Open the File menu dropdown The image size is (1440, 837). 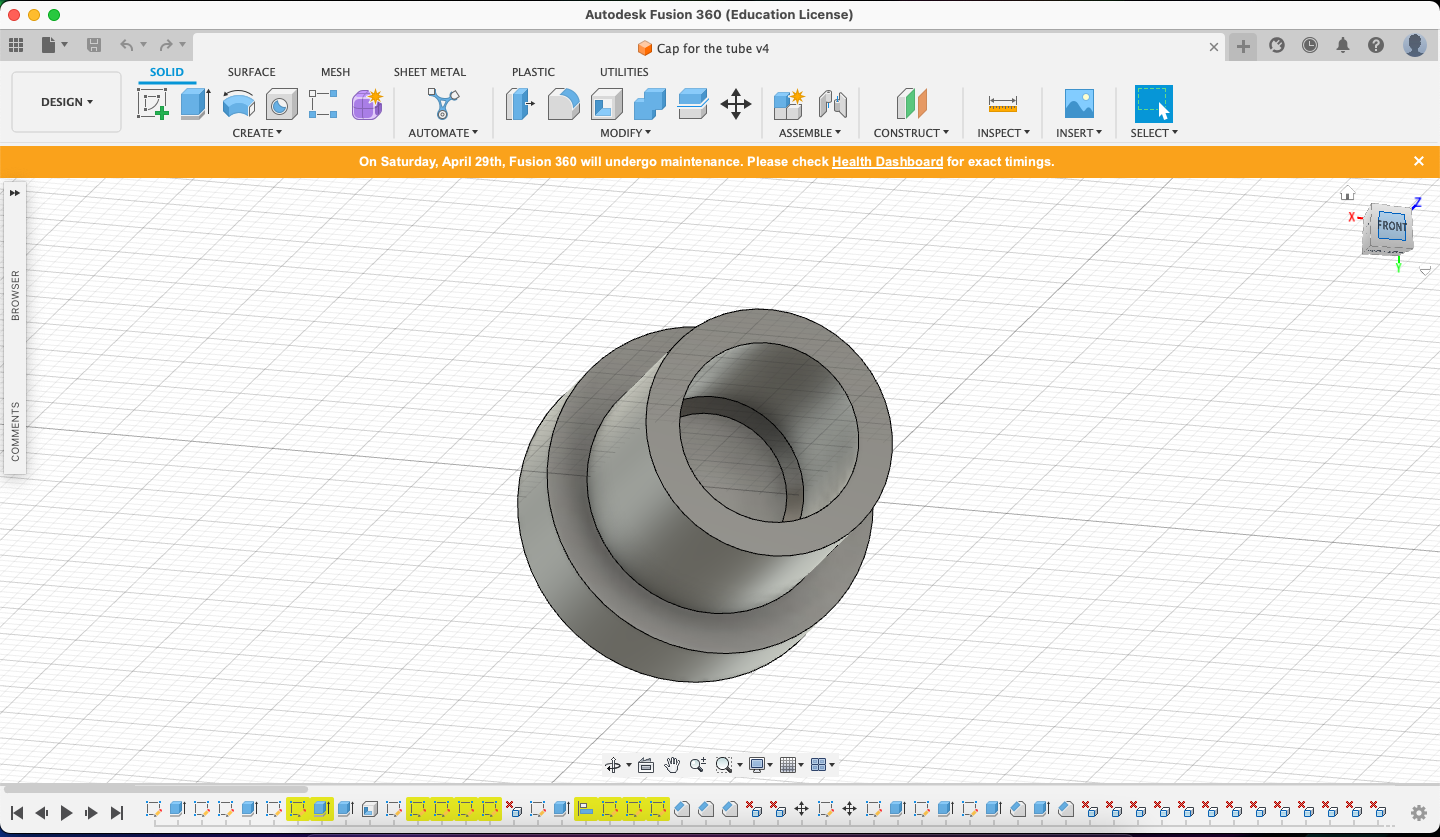click(x=54, y=45)
